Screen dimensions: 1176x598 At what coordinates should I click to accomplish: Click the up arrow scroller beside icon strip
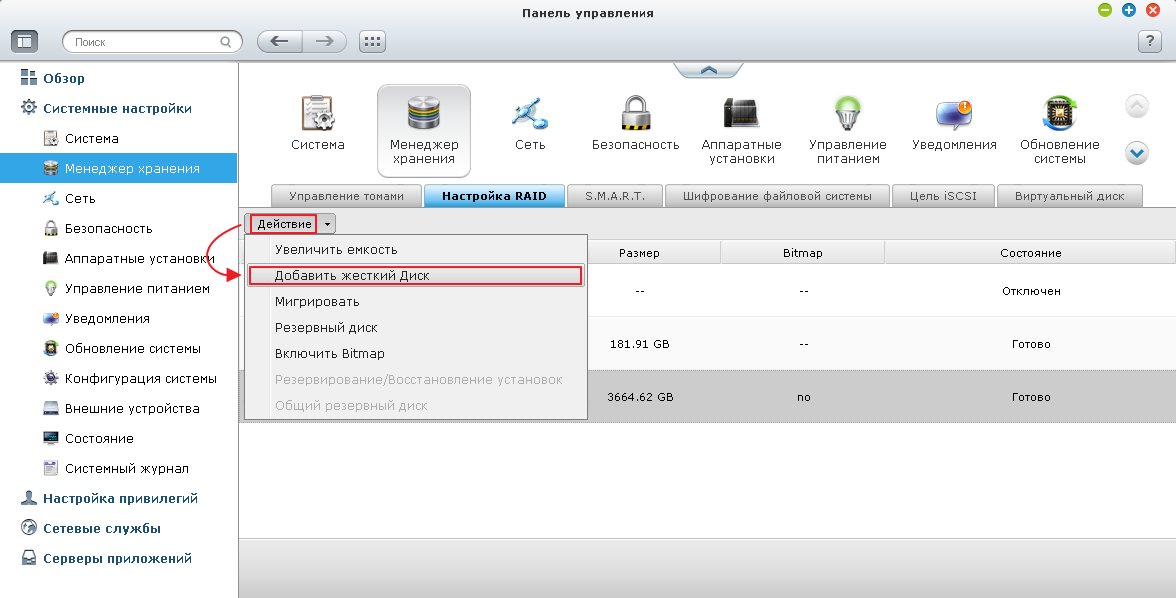point(1137,107)
